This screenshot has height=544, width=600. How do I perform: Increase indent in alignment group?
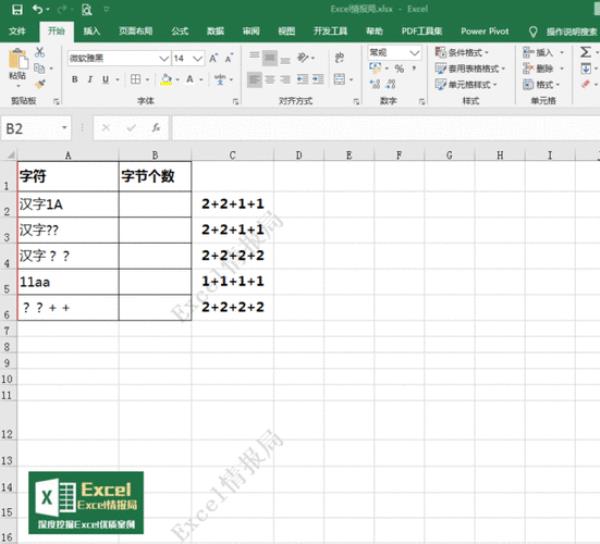(x=318, y=79)
